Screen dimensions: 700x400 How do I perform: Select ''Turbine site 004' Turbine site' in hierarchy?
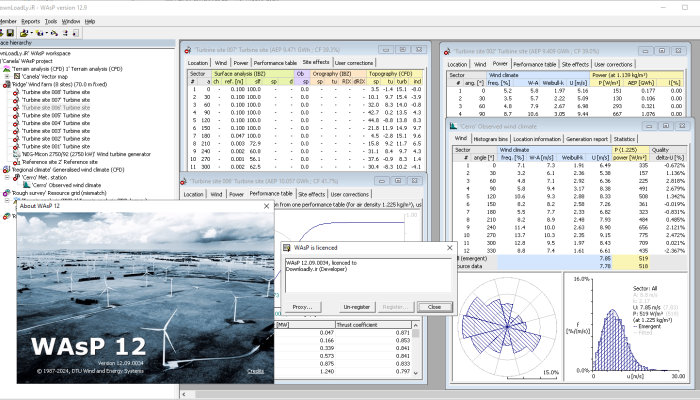pyautogui.click(x=55, y=123)
